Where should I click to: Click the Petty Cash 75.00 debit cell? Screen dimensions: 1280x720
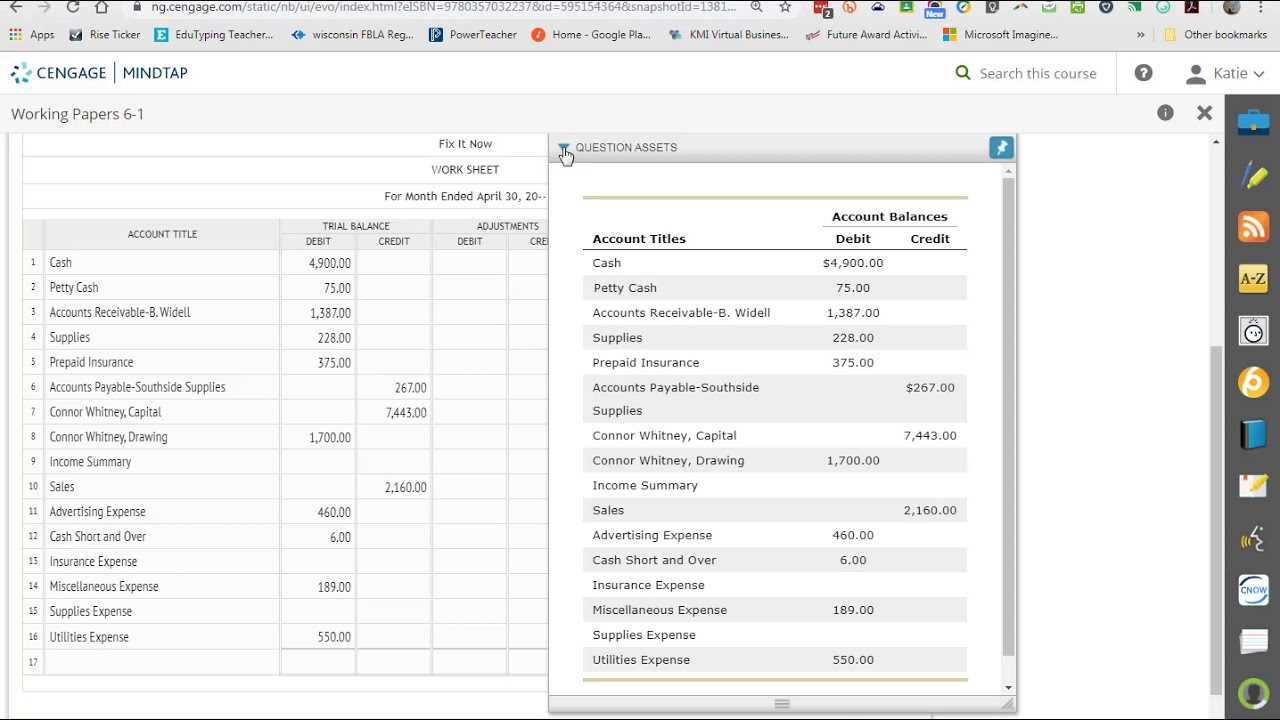pos(318,287)
